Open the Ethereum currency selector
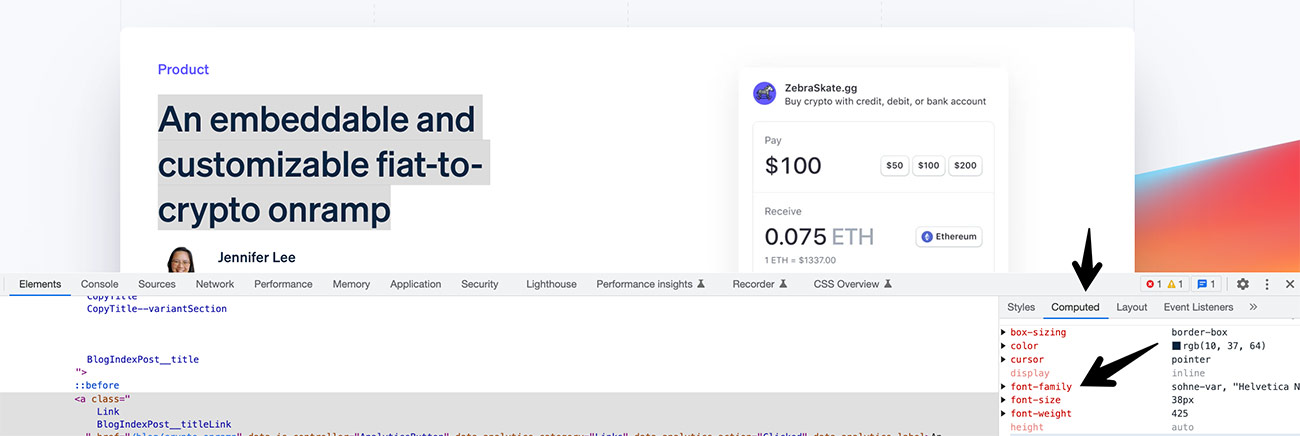The width and height of the screenshot is (1300, 436). (x=949, y=237)
